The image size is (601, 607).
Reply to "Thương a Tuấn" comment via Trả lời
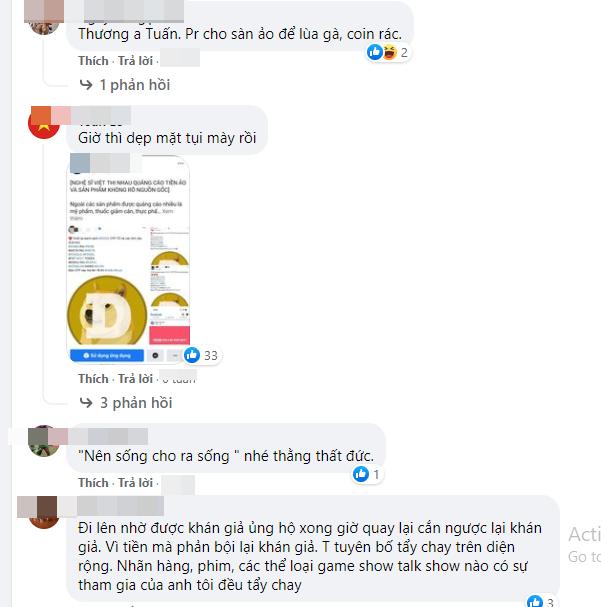pos(135,61)
